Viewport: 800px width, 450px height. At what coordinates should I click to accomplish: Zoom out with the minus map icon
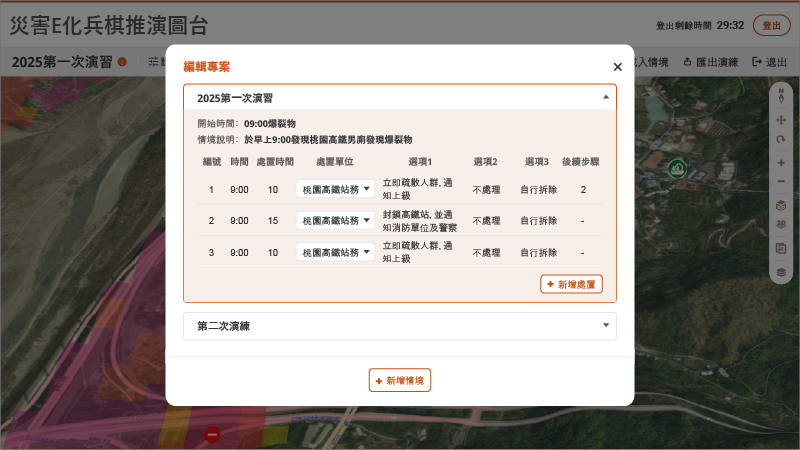pos(781,182)
